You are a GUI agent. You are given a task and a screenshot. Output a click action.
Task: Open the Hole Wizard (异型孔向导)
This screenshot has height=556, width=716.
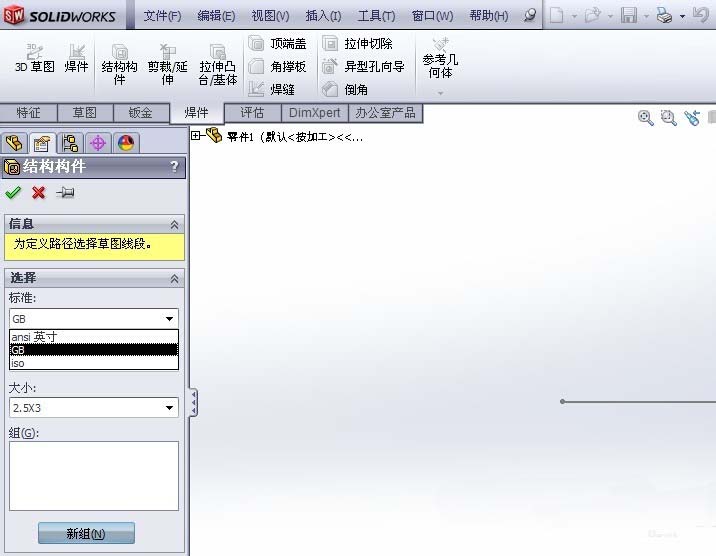[363, 67]
